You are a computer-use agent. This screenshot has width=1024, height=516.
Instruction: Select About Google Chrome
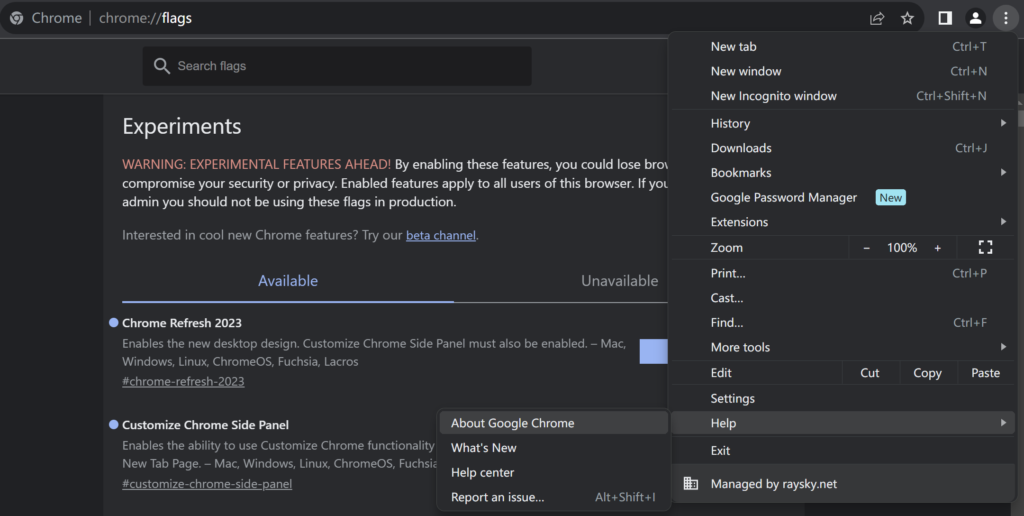[x=512, y=423]
